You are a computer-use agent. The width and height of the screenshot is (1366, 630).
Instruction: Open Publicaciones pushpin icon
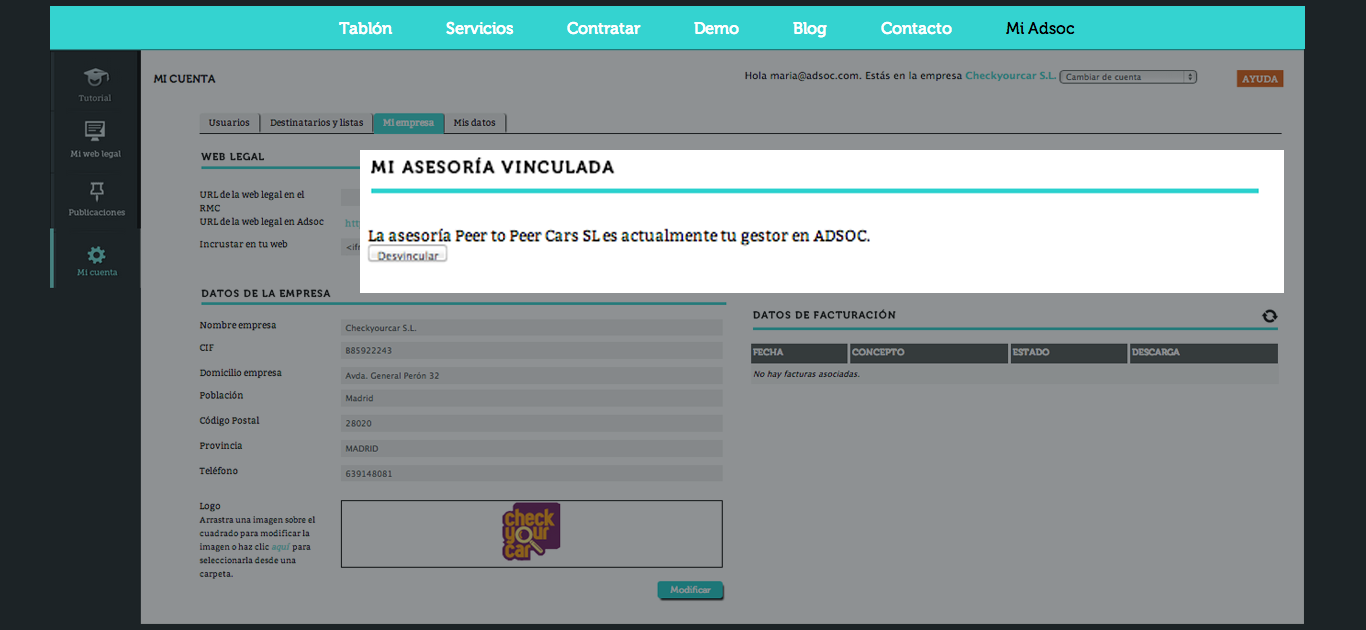click(x=97, y=190)
